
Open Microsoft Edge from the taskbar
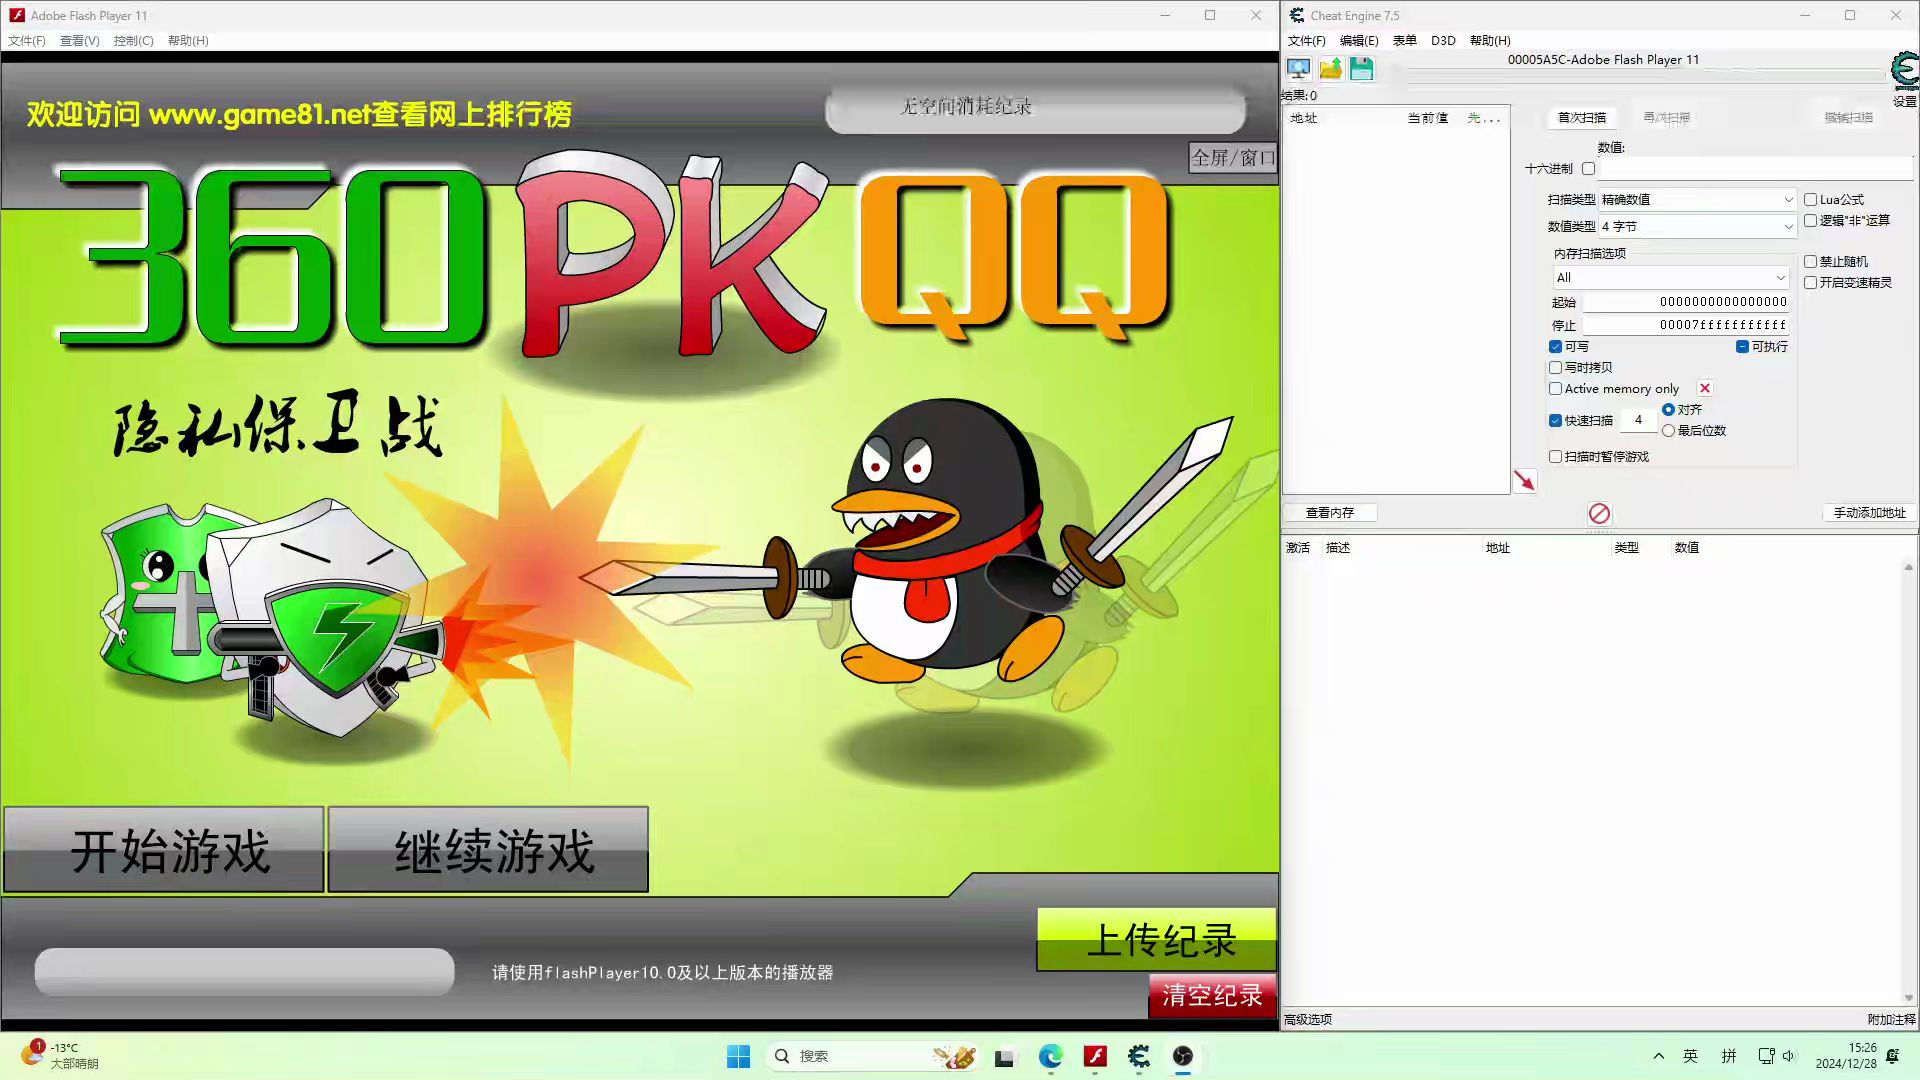(x=1050, y=1056)
